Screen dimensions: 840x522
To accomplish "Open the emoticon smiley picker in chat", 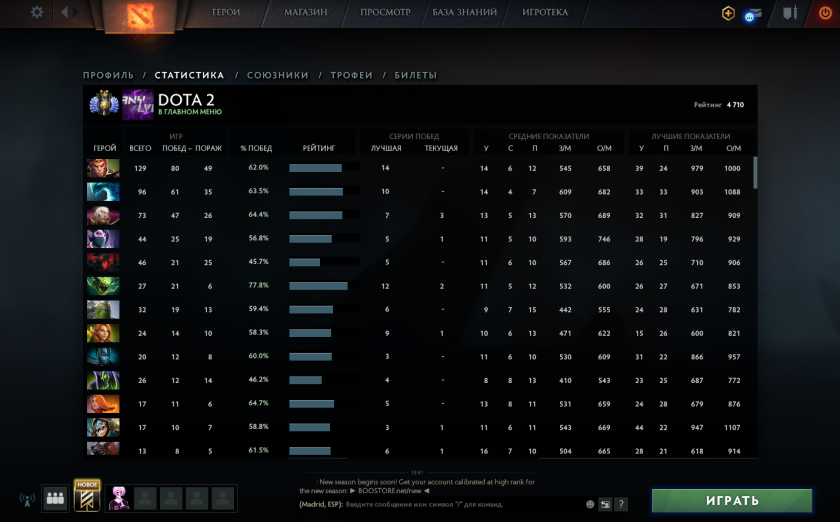I will [x=590, y=504].
